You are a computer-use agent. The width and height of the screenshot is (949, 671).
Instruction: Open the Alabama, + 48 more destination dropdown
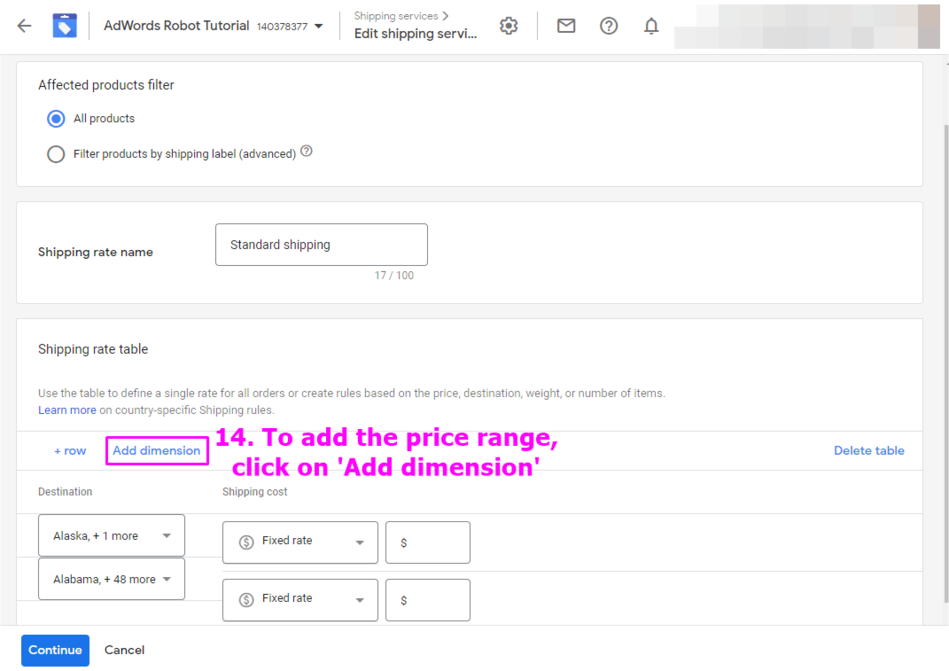click(111, 579)
